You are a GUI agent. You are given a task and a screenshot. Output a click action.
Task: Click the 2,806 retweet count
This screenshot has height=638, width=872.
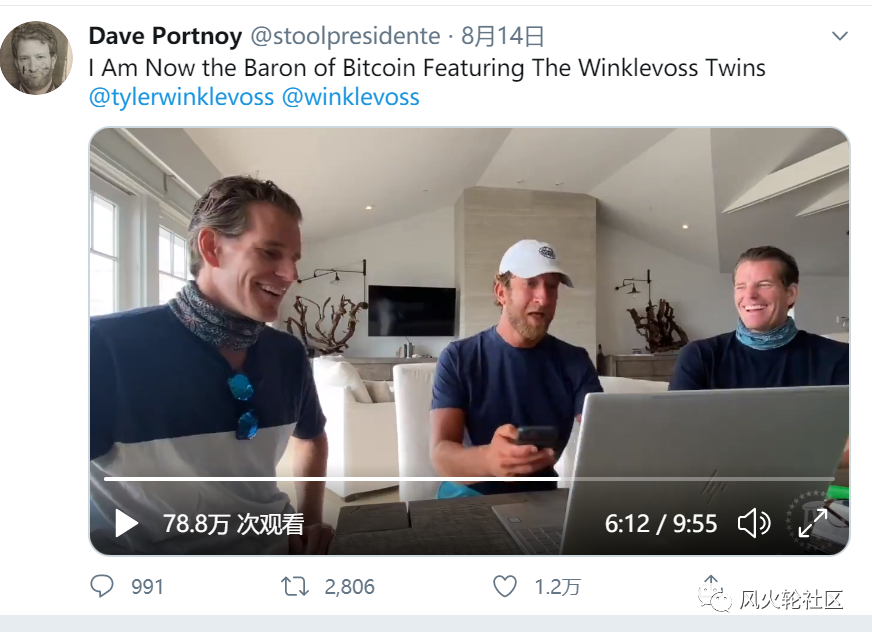[349, 586]
